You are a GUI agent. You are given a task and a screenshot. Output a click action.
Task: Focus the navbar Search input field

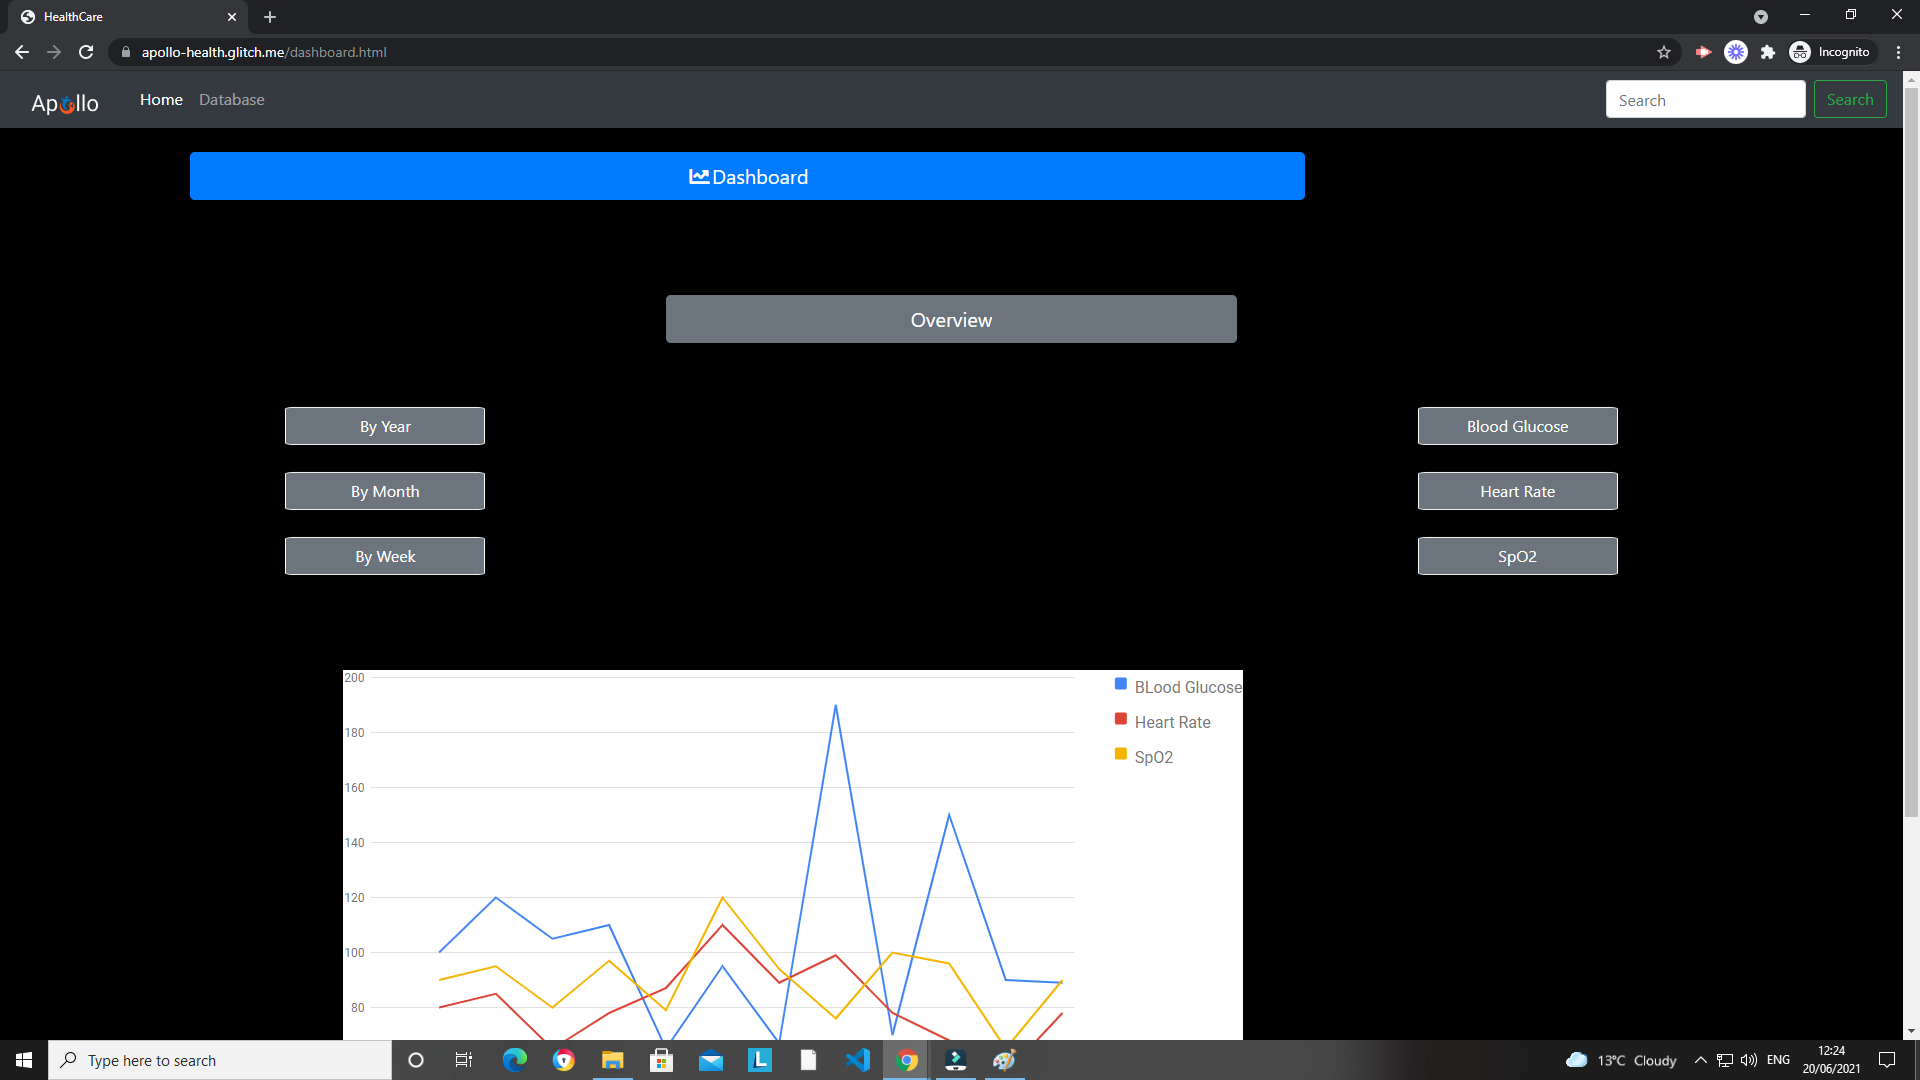coord(1705,100)
